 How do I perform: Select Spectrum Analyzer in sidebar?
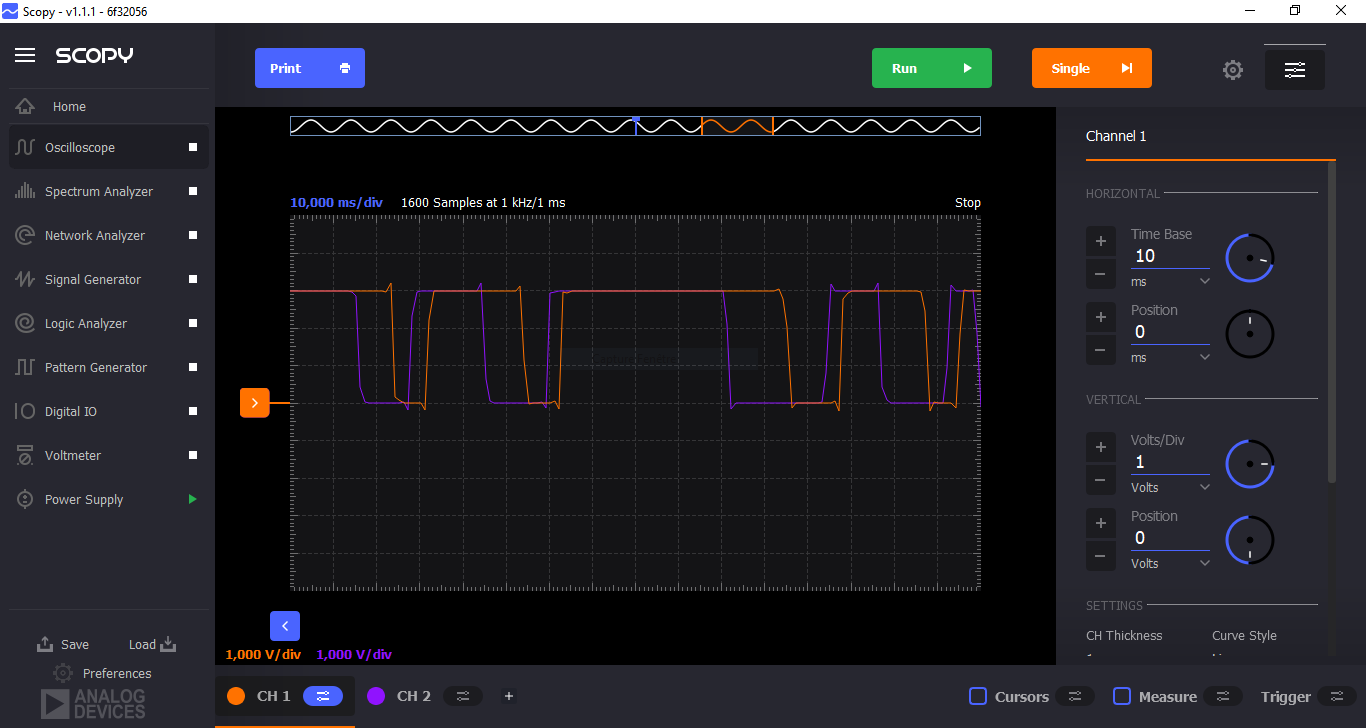(109, 191)
